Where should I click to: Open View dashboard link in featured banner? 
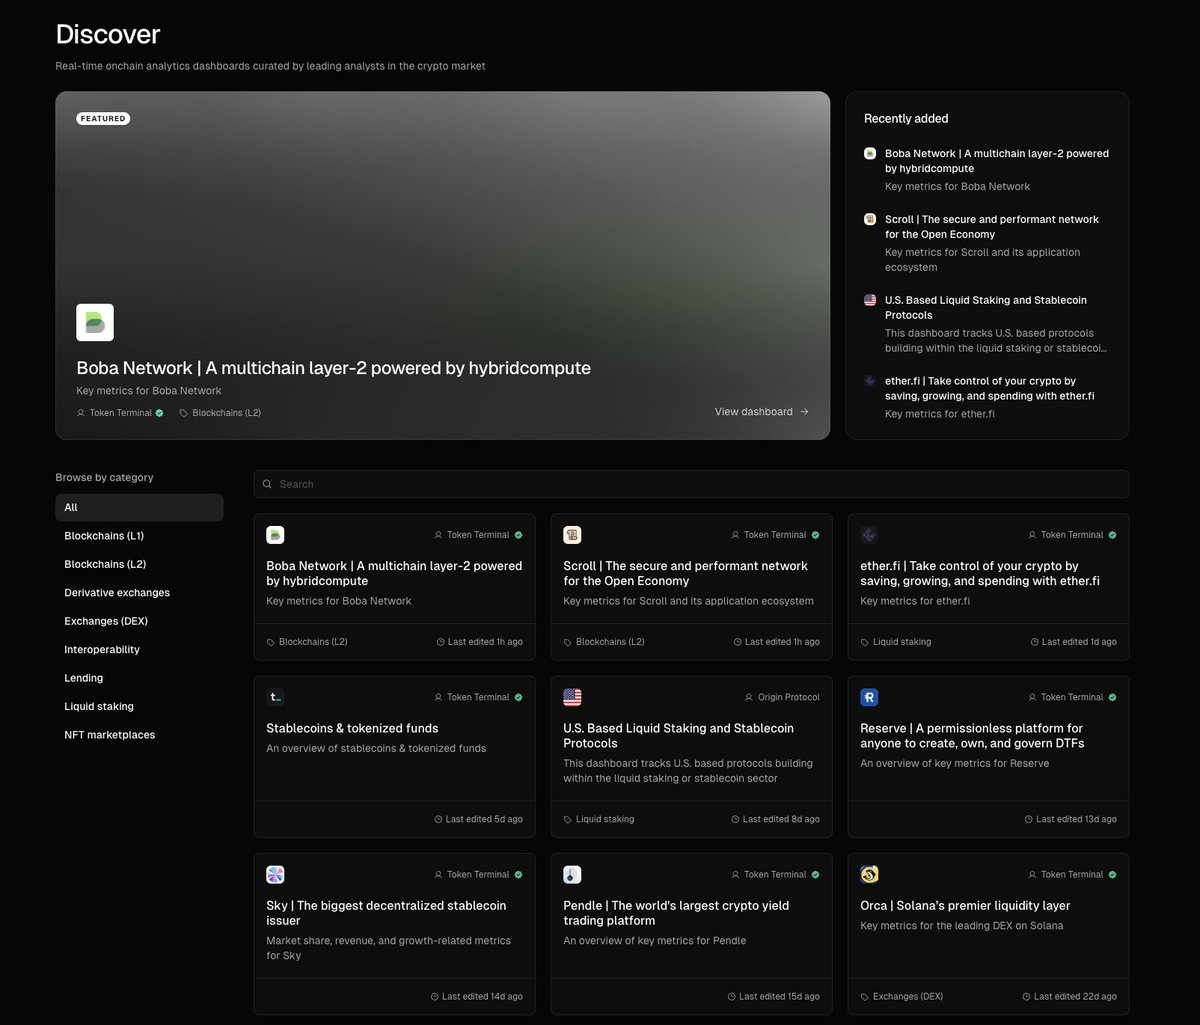762,412
